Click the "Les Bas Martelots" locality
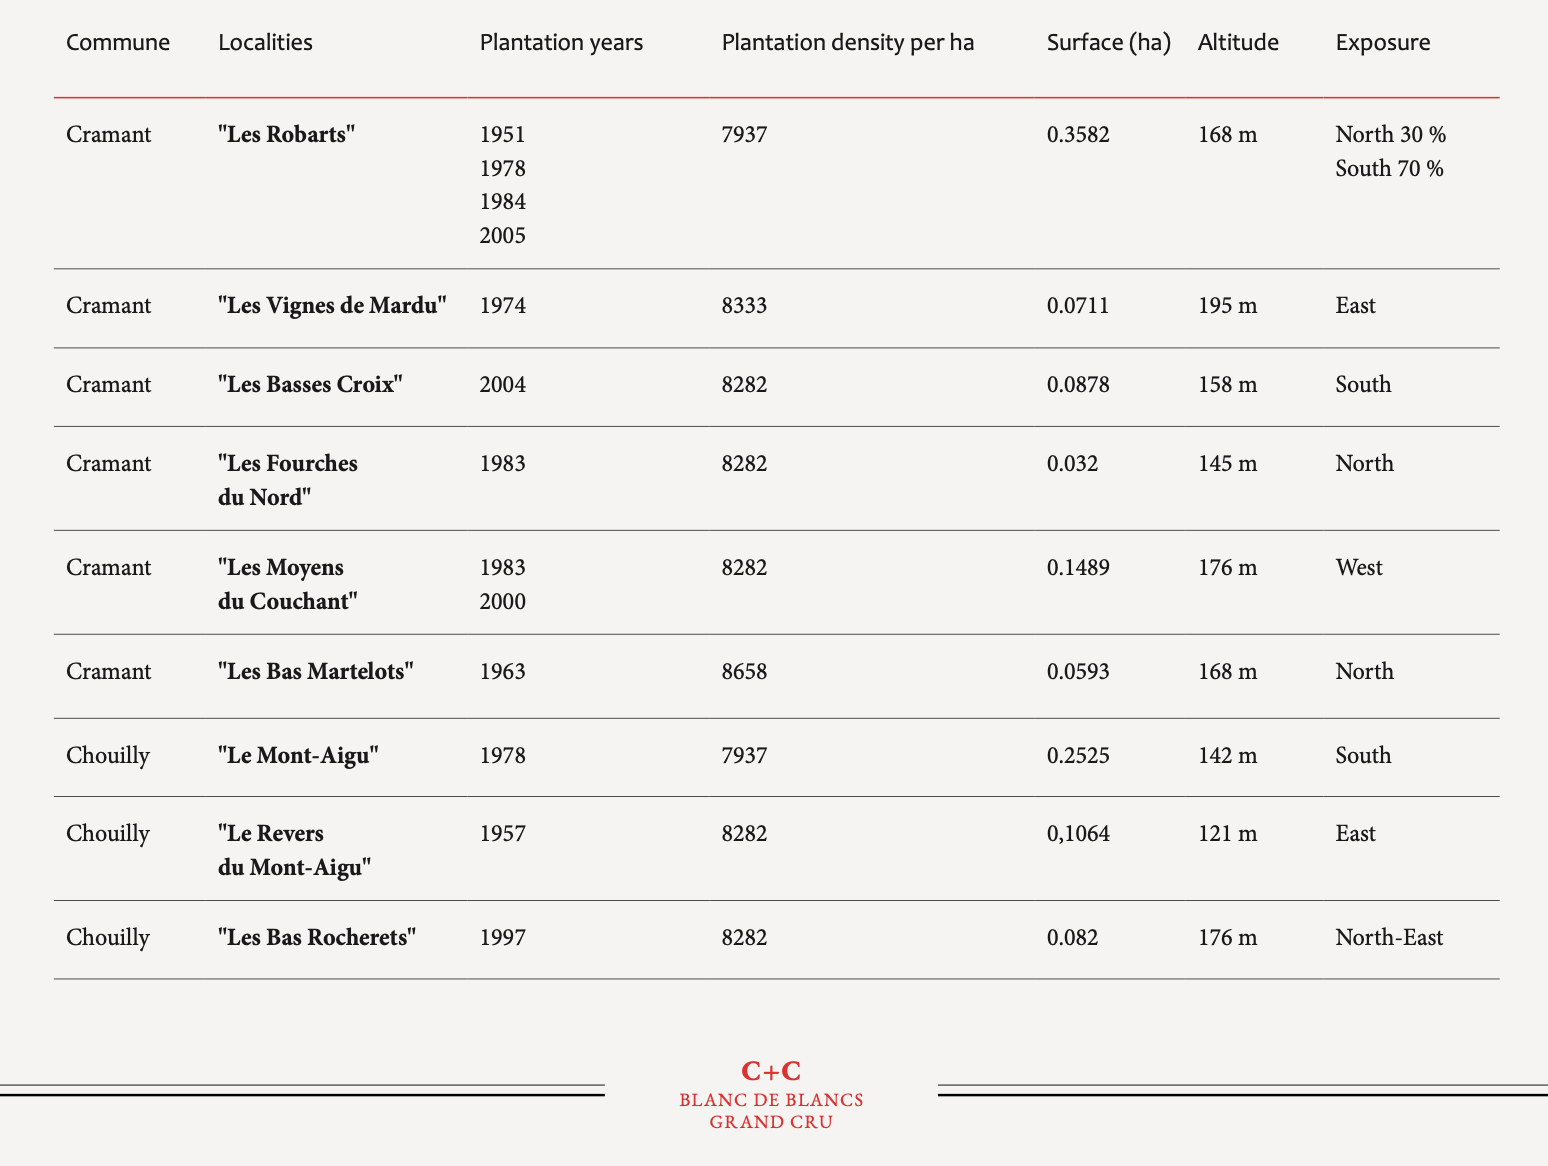This screenshot has height=1166, width=1548. 316,671
